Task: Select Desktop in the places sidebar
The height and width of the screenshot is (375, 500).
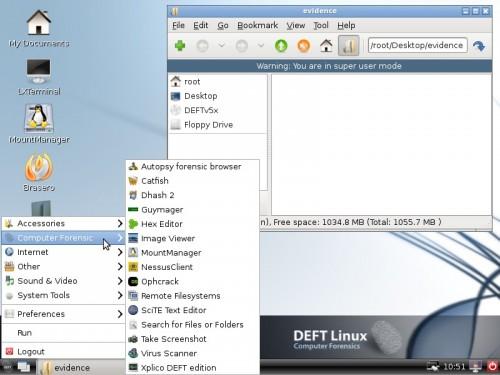Action: tap(218, 96)
